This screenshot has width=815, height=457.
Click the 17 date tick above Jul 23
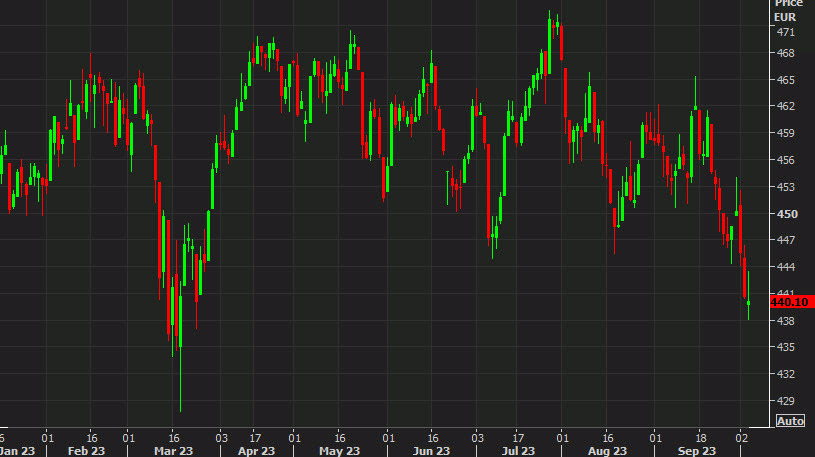[518, 438]
